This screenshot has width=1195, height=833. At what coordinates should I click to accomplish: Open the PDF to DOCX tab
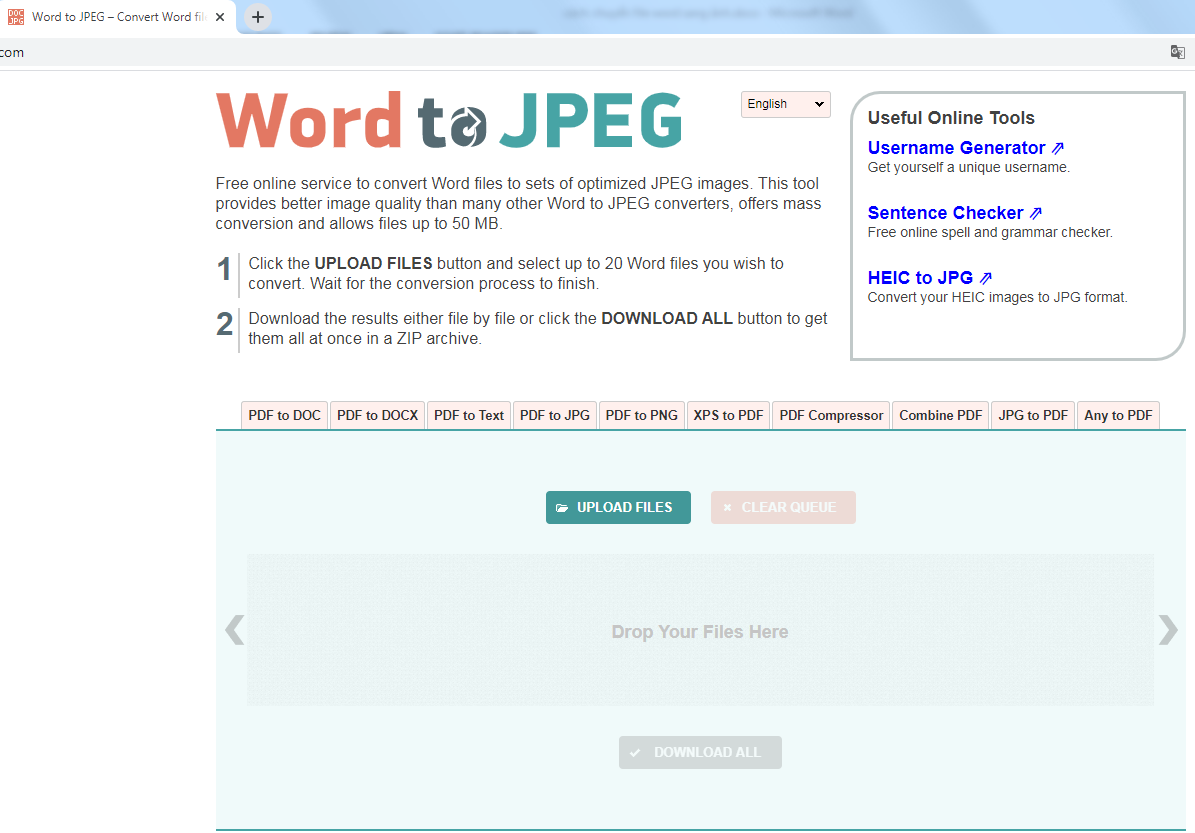(x=377, y=415)
